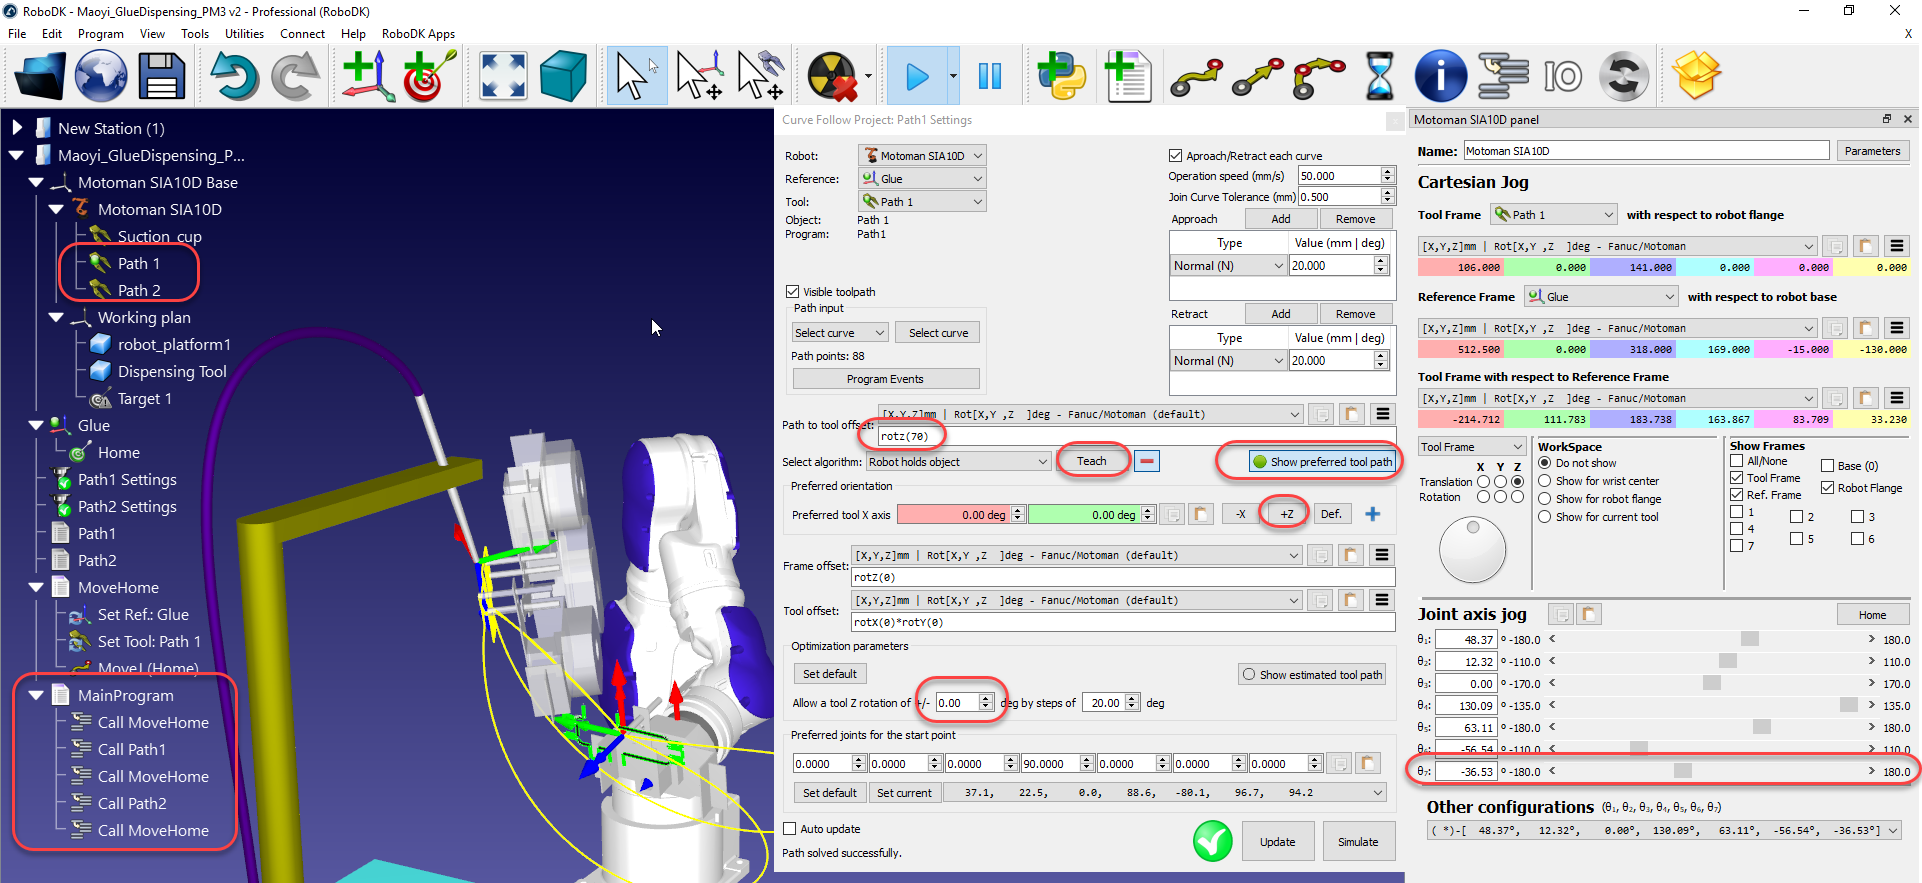Click the Program Events button

tap(886, 379)
